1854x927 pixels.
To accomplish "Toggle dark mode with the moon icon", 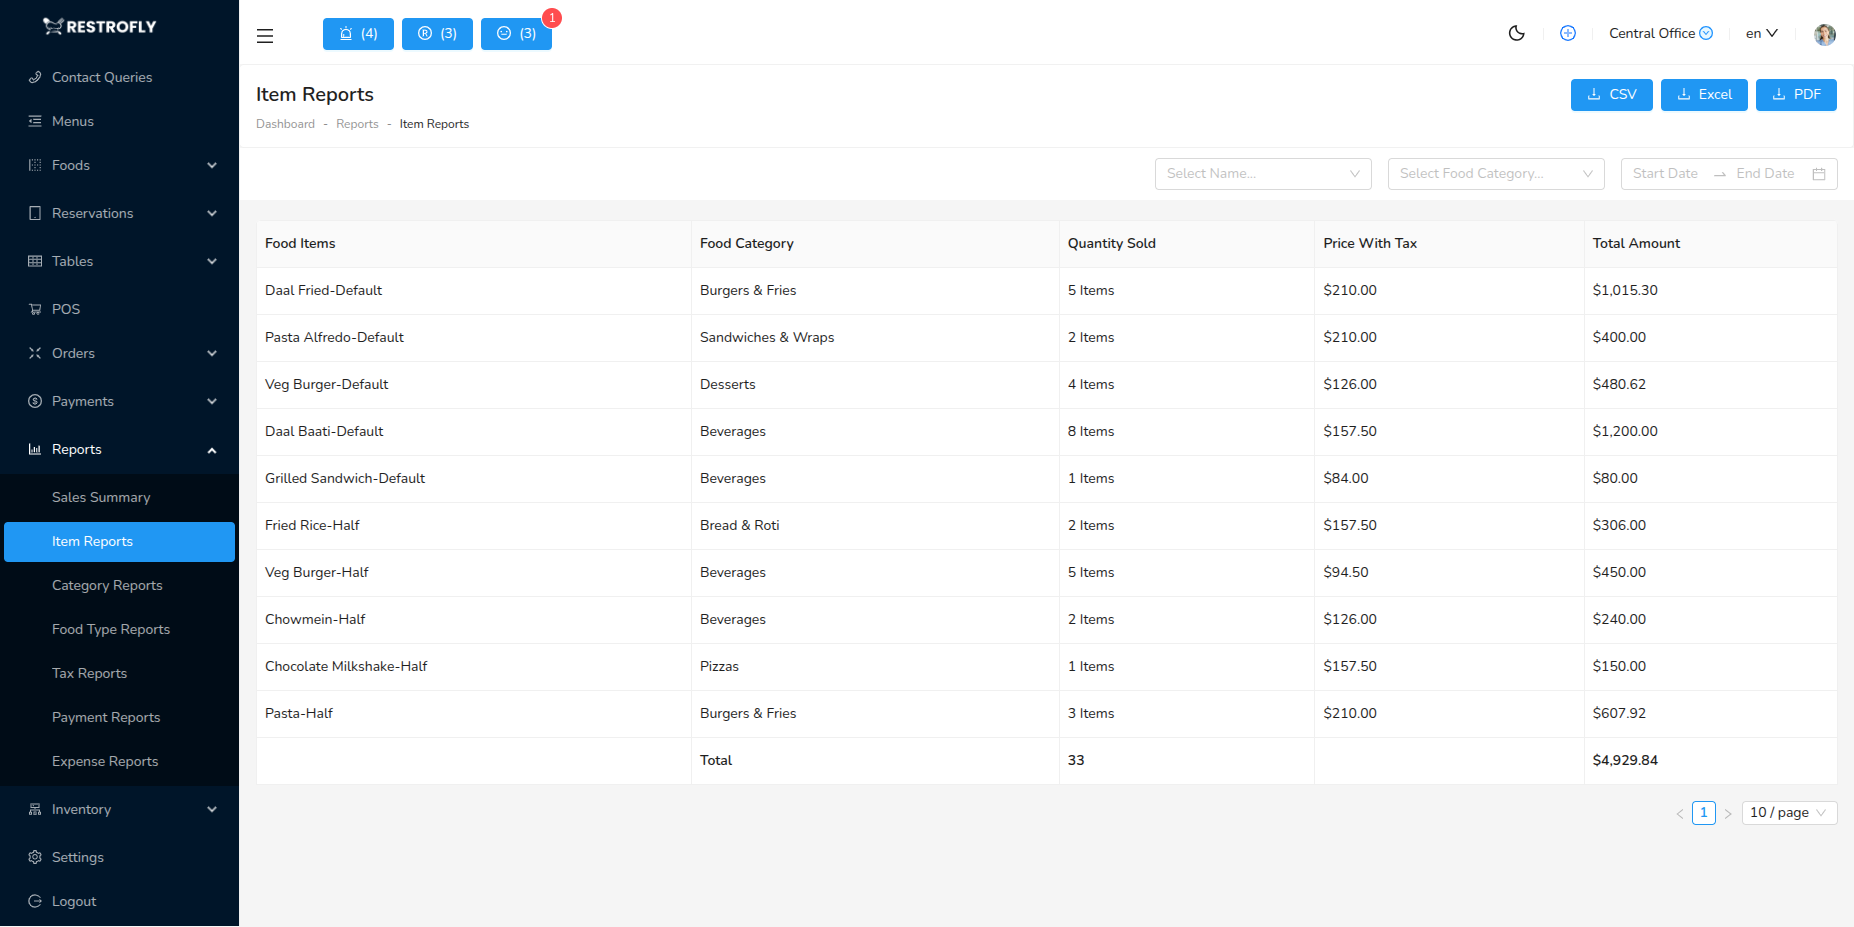I will [1516, 33].
